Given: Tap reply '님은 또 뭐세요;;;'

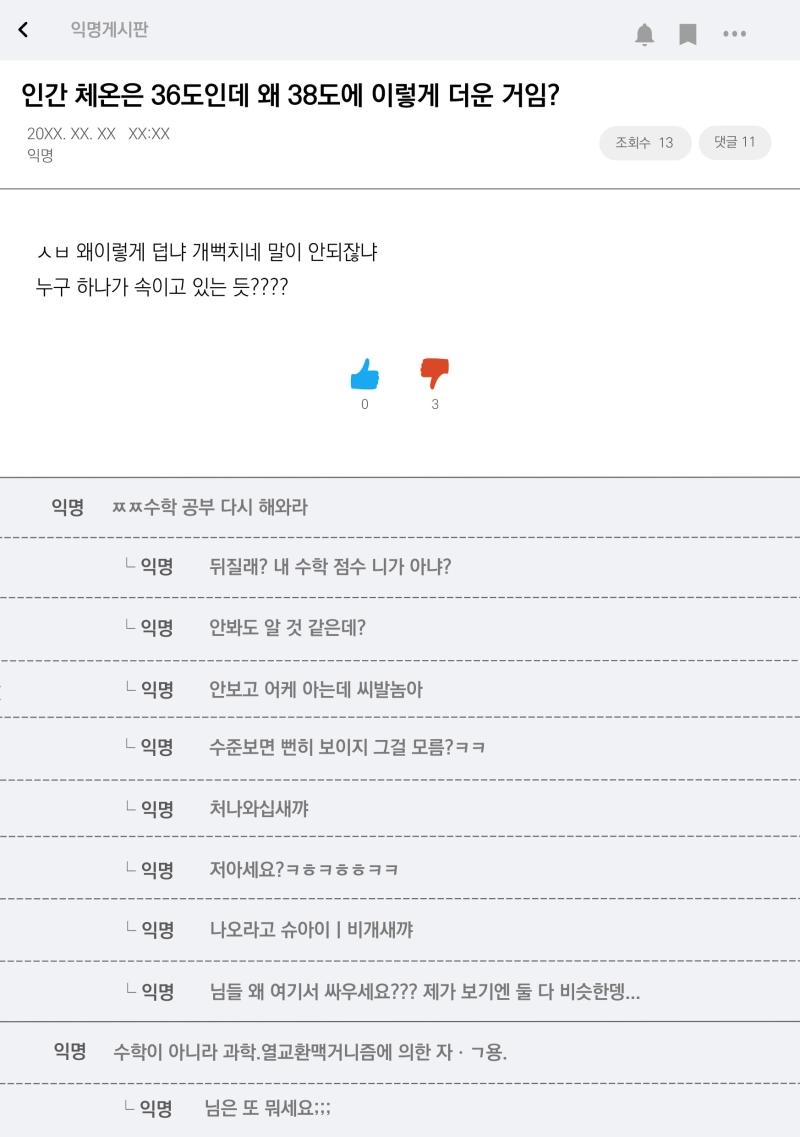Looking at the screenshot, I should click(x=267, y=1108).
